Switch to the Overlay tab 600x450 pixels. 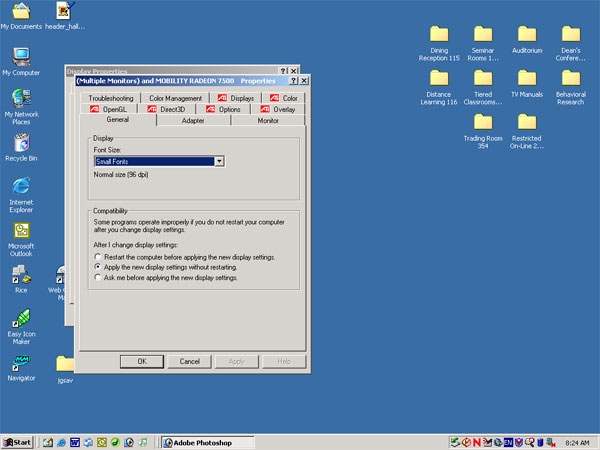point(278,109)
